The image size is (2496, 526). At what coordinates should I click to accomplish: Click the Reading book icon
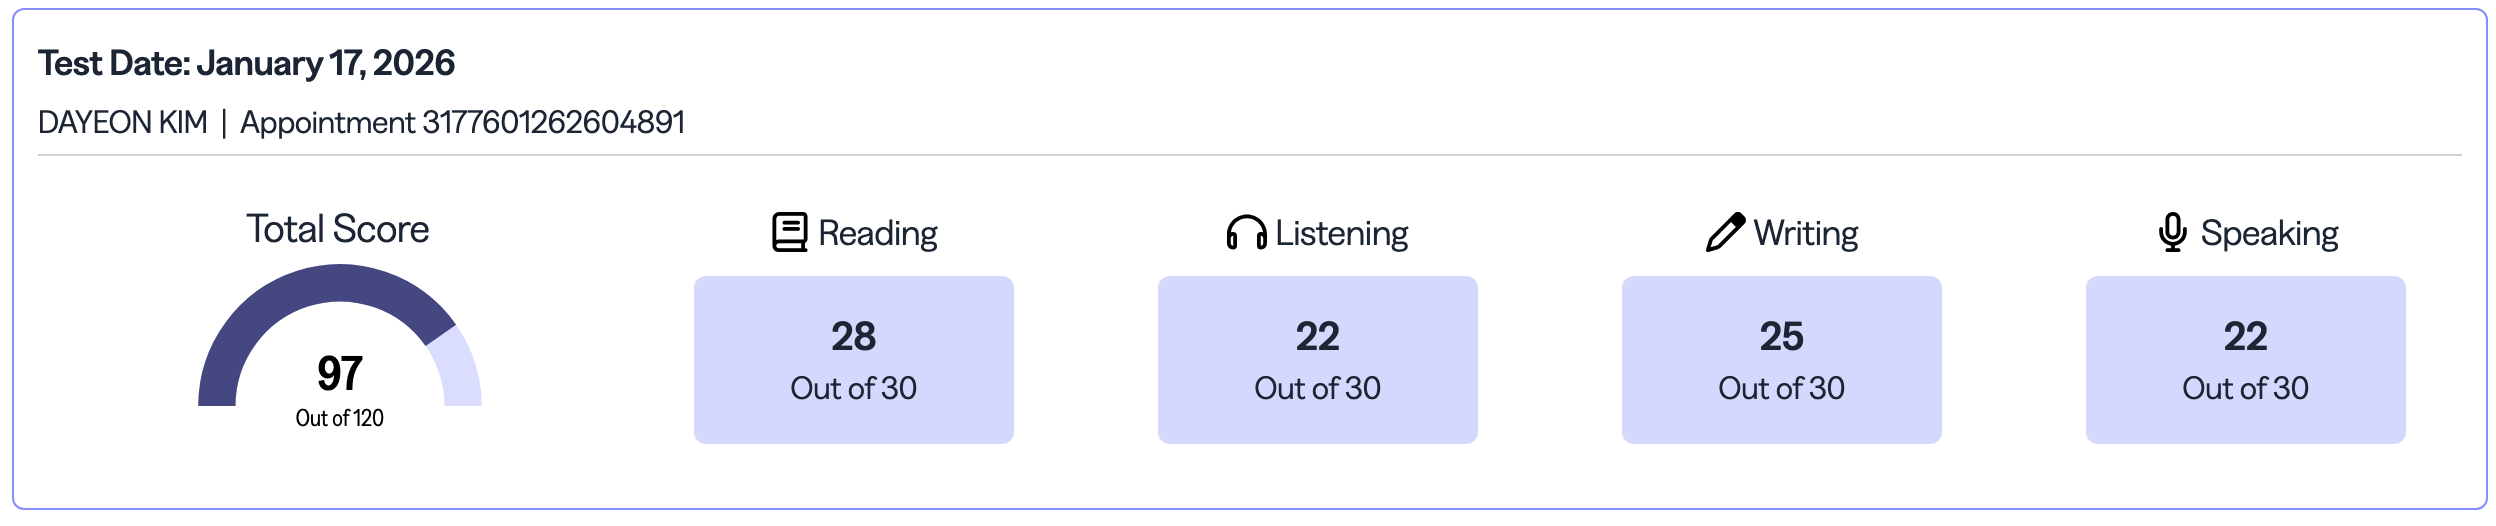pyautogui.click(x=789, y=233)
